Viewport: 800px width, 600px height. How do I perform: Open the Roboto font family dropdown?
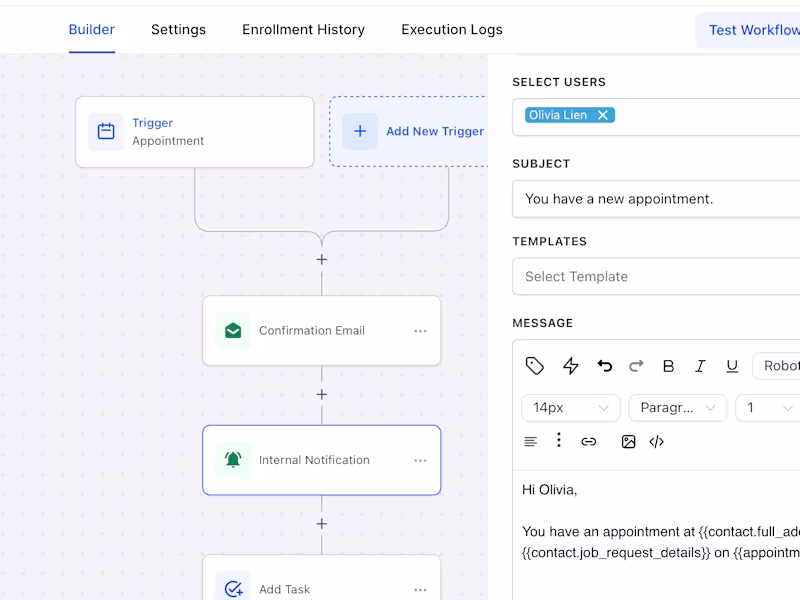(777, 366)
